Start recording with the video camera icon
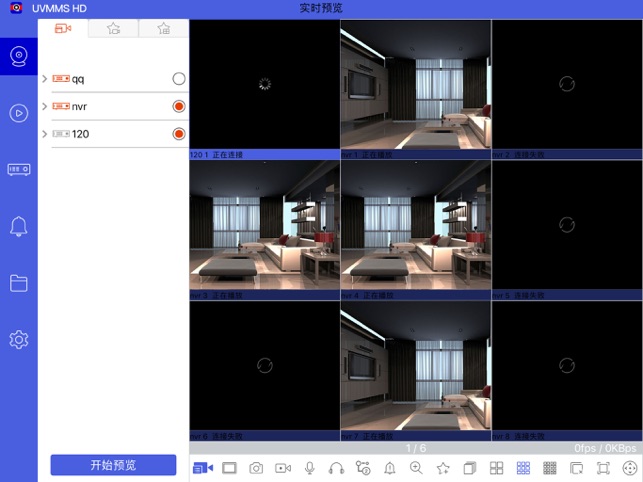Image resolution: width=643 pixels, height=482 pixels. pos(283,468)
